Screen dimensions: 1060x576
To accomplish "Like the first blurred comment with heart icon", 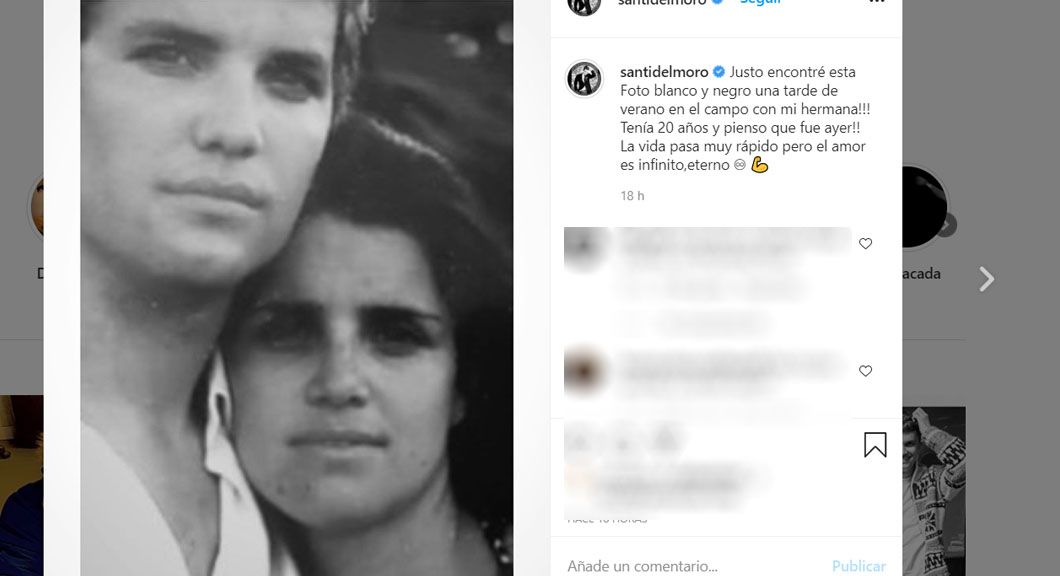I will click(865, 243).
